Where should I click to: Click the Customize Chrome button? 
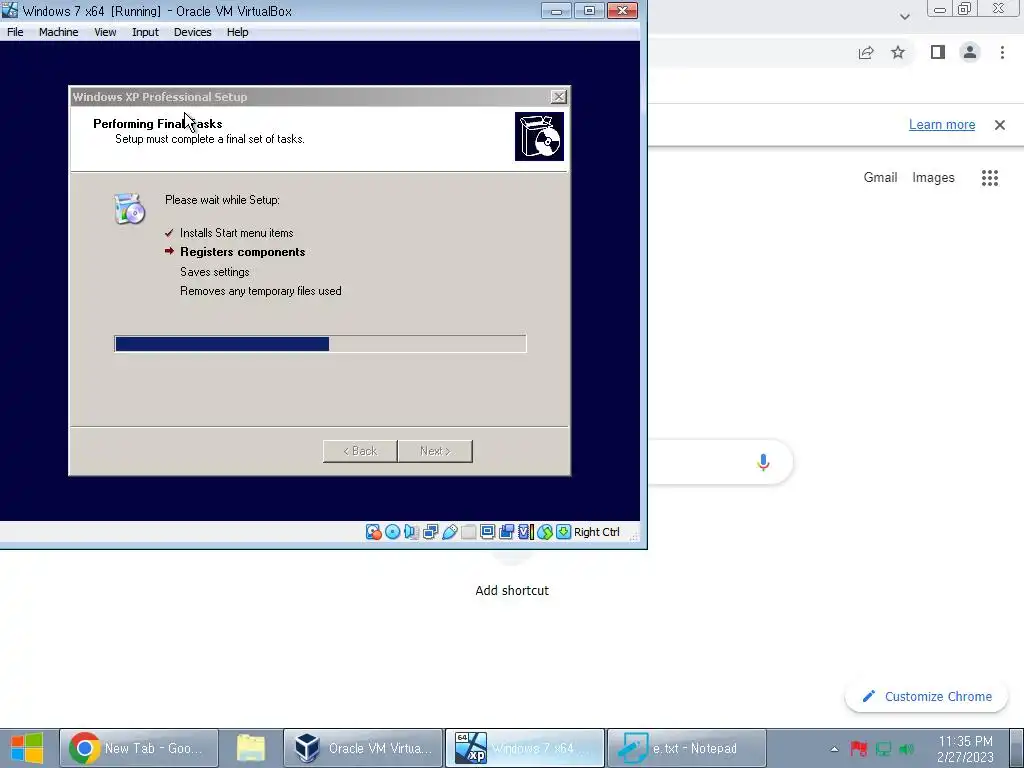[x=926, y=697]
